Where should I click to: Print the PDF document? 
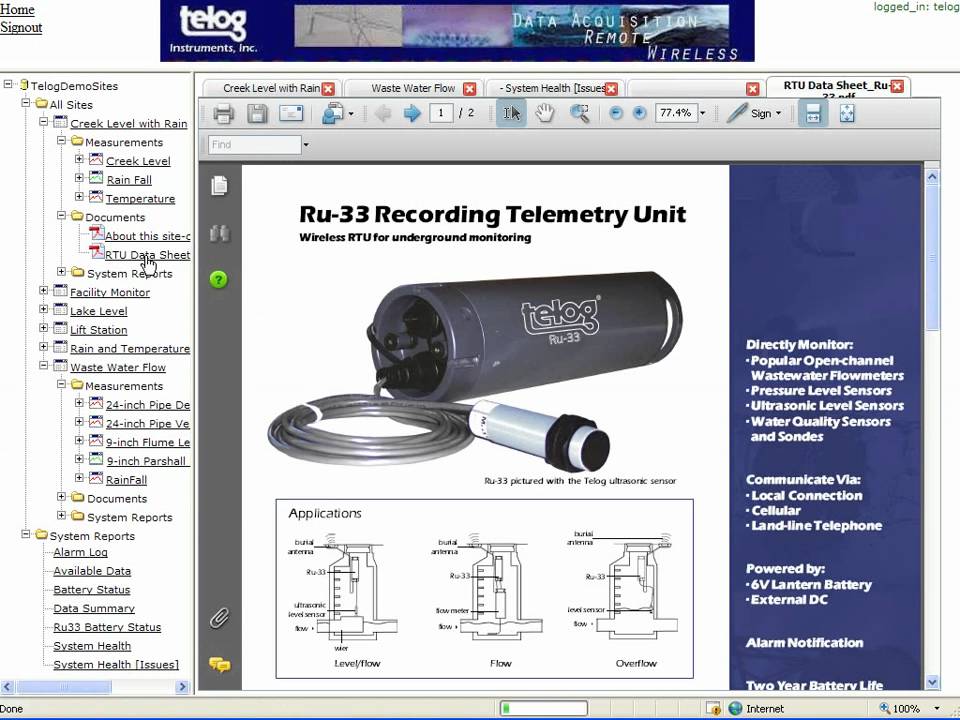click(223, 113)
